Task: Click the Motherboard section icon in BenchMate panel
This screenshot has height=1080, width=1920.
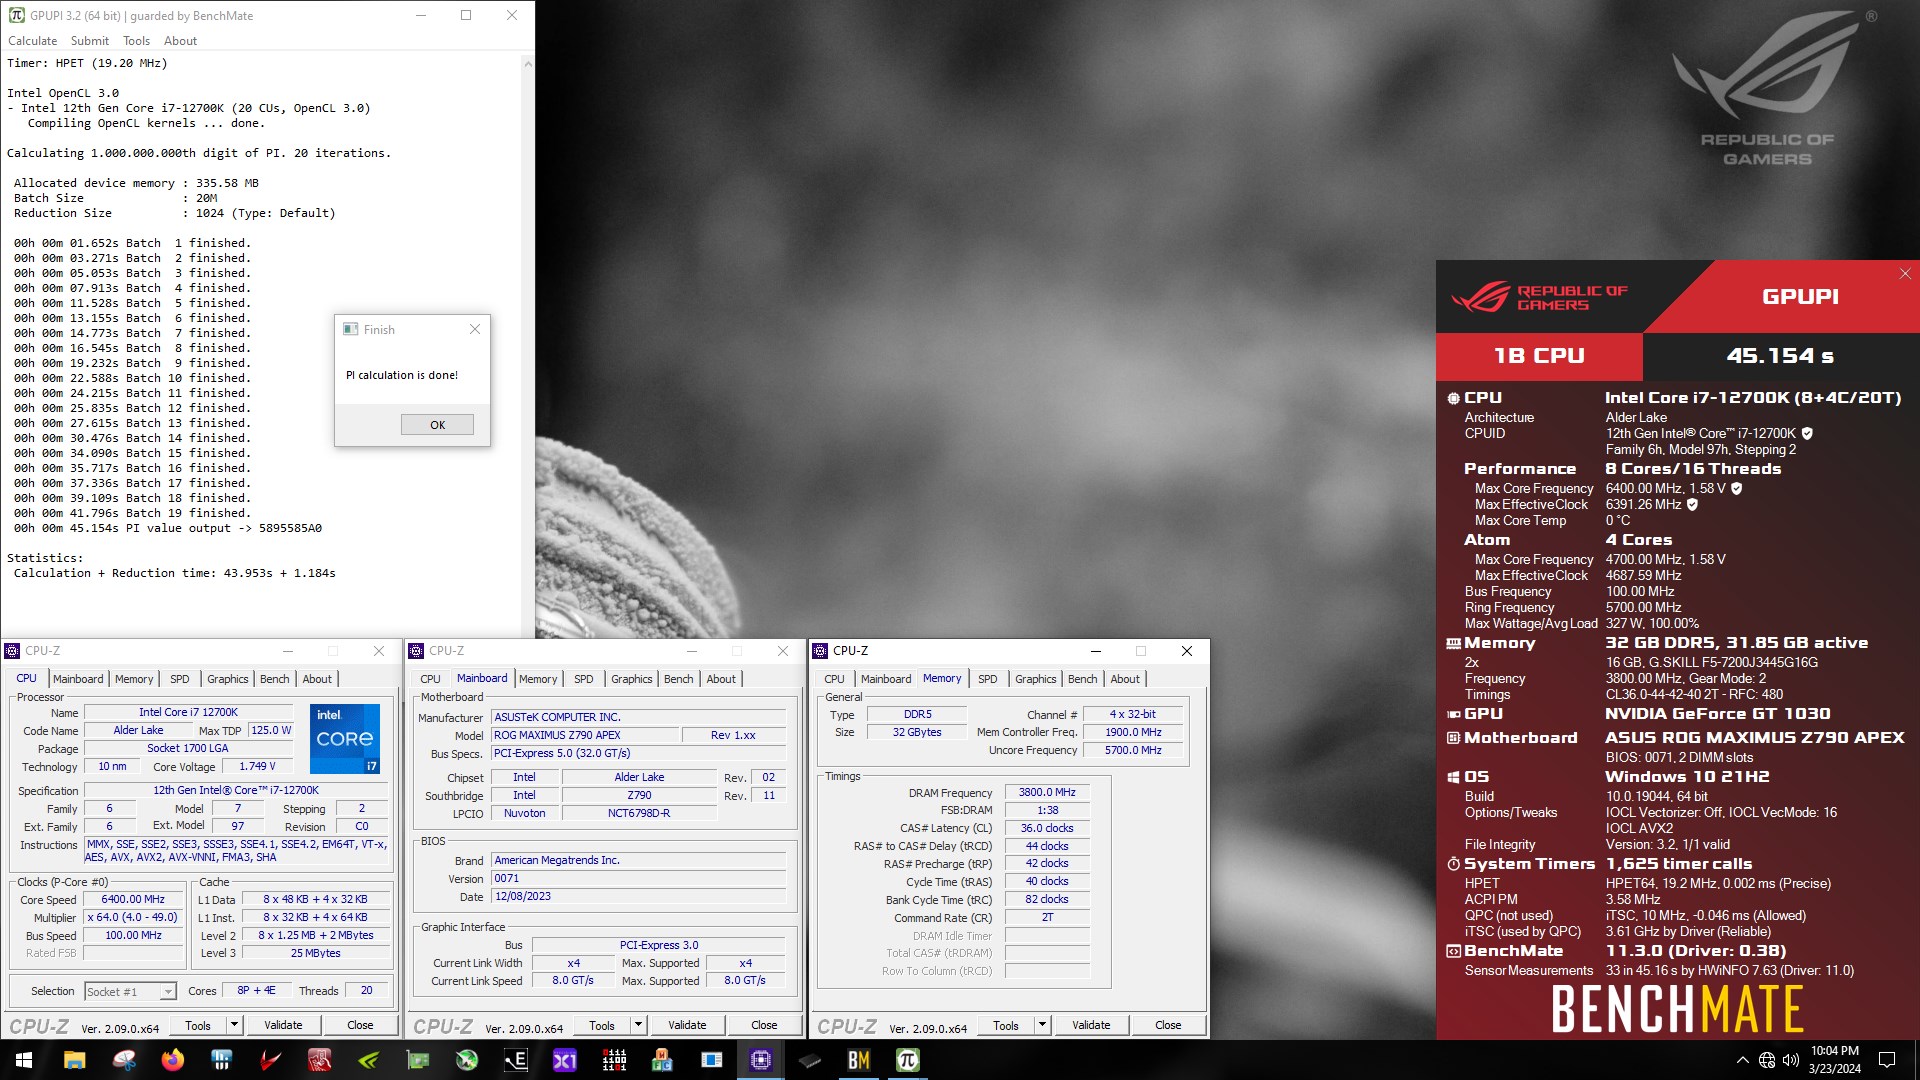Action: point(1453,738)
